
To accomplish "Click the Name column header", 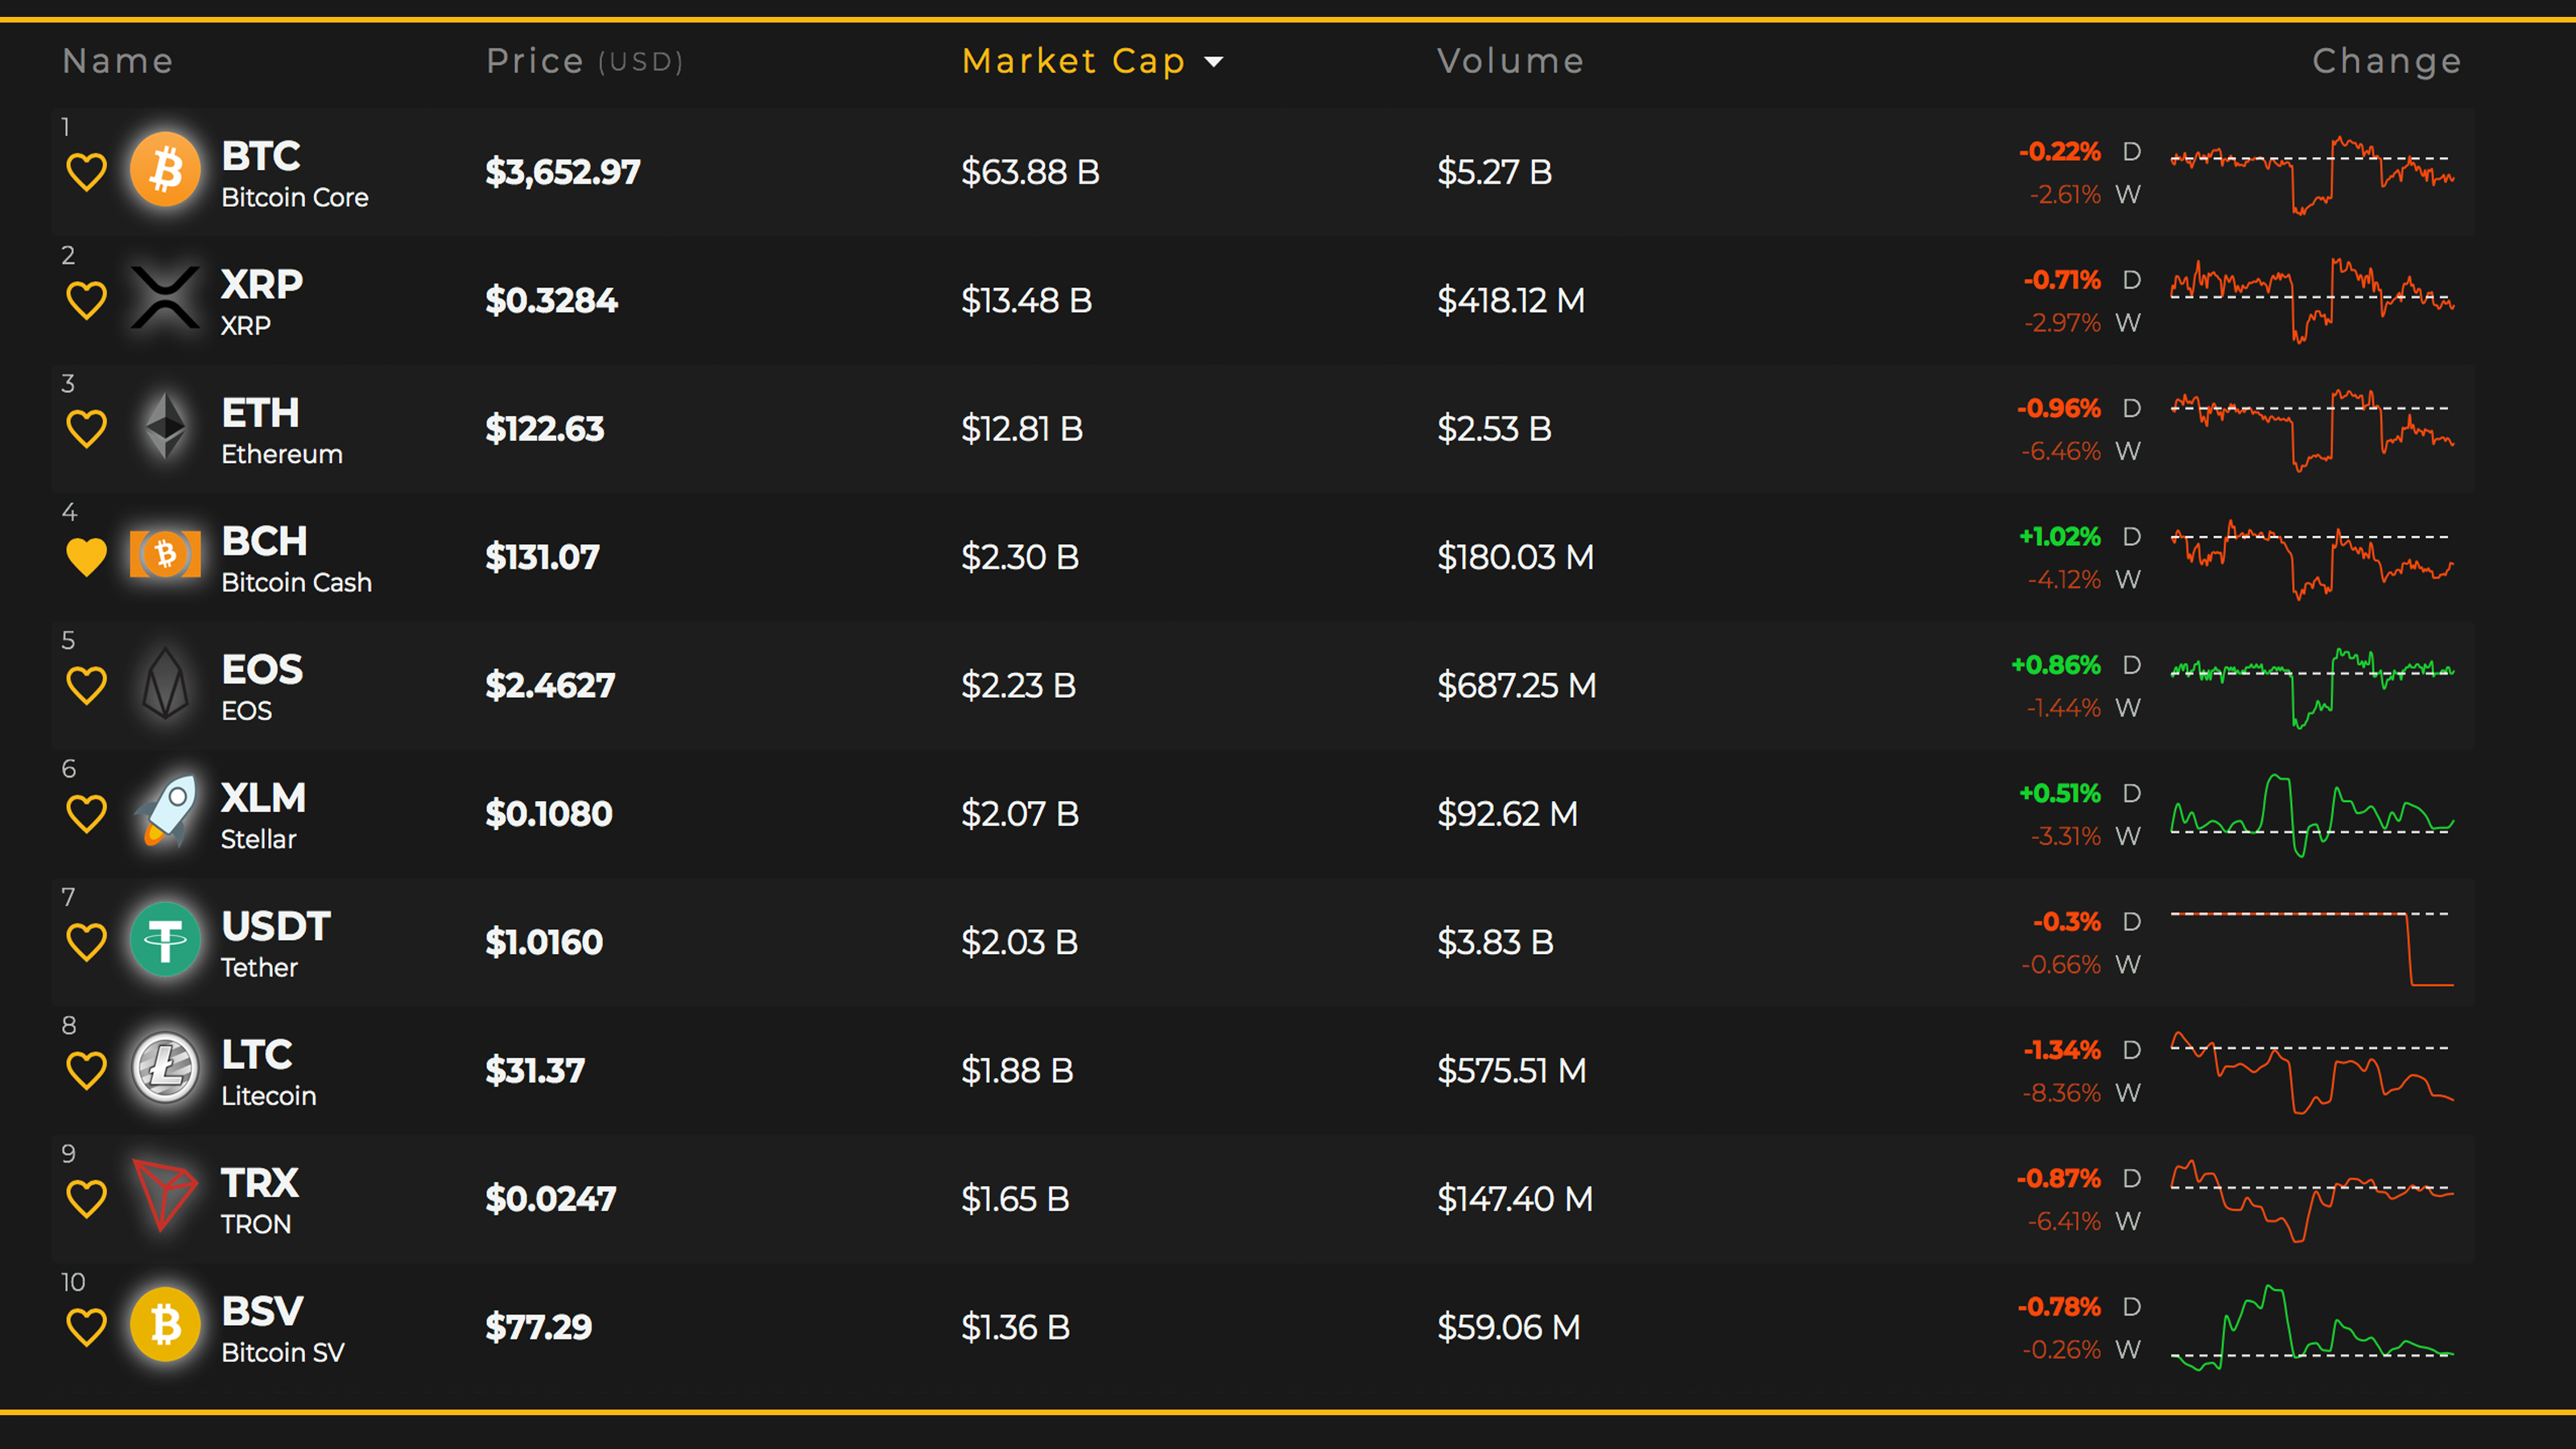I will pos(118,62).
